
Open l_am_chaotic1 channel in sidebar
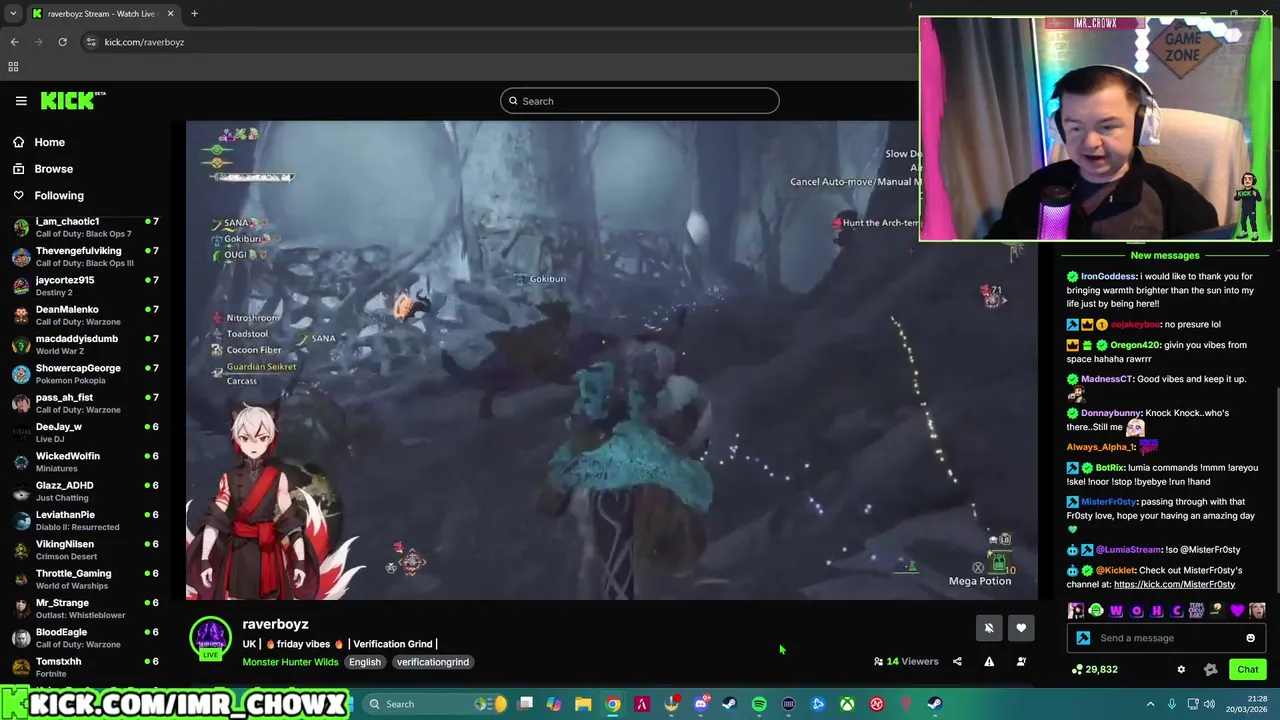pos(85,227)
